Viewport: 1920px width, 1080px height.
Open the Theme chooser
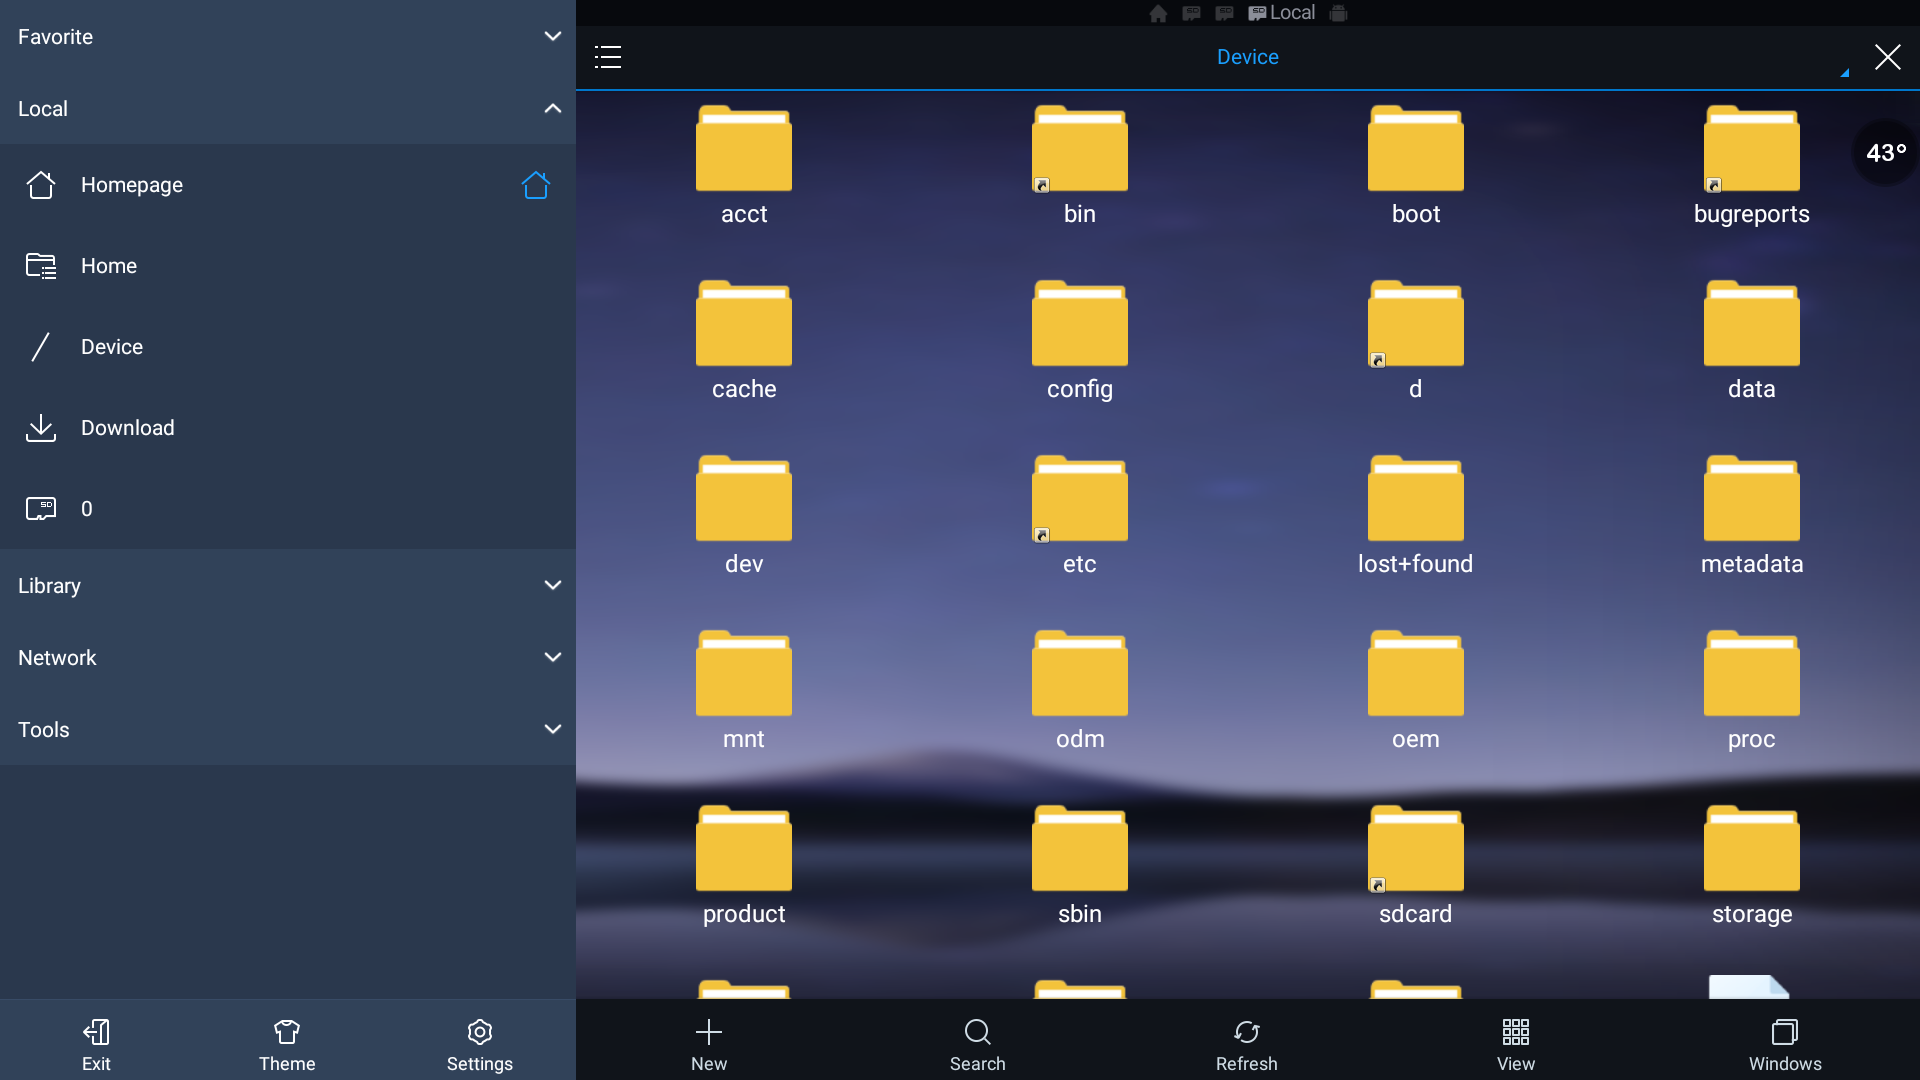(x=287, y=1044)
